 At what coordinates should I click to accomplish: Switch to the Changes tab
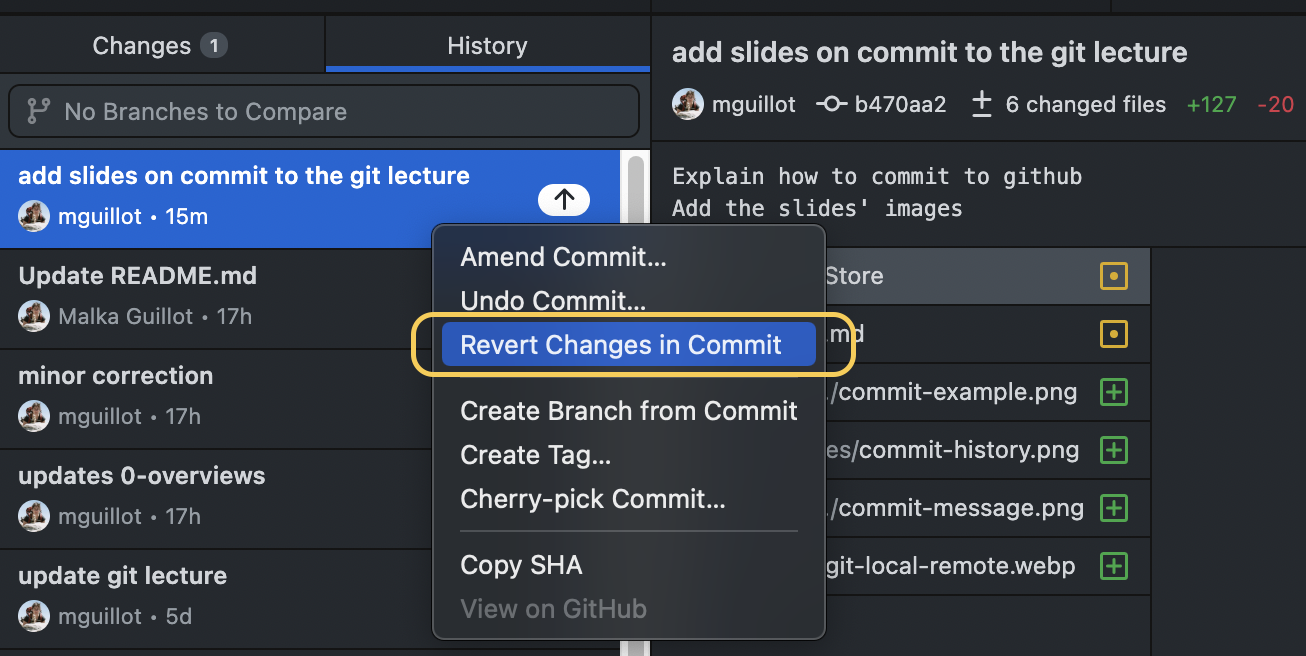[x=160, y=46]
